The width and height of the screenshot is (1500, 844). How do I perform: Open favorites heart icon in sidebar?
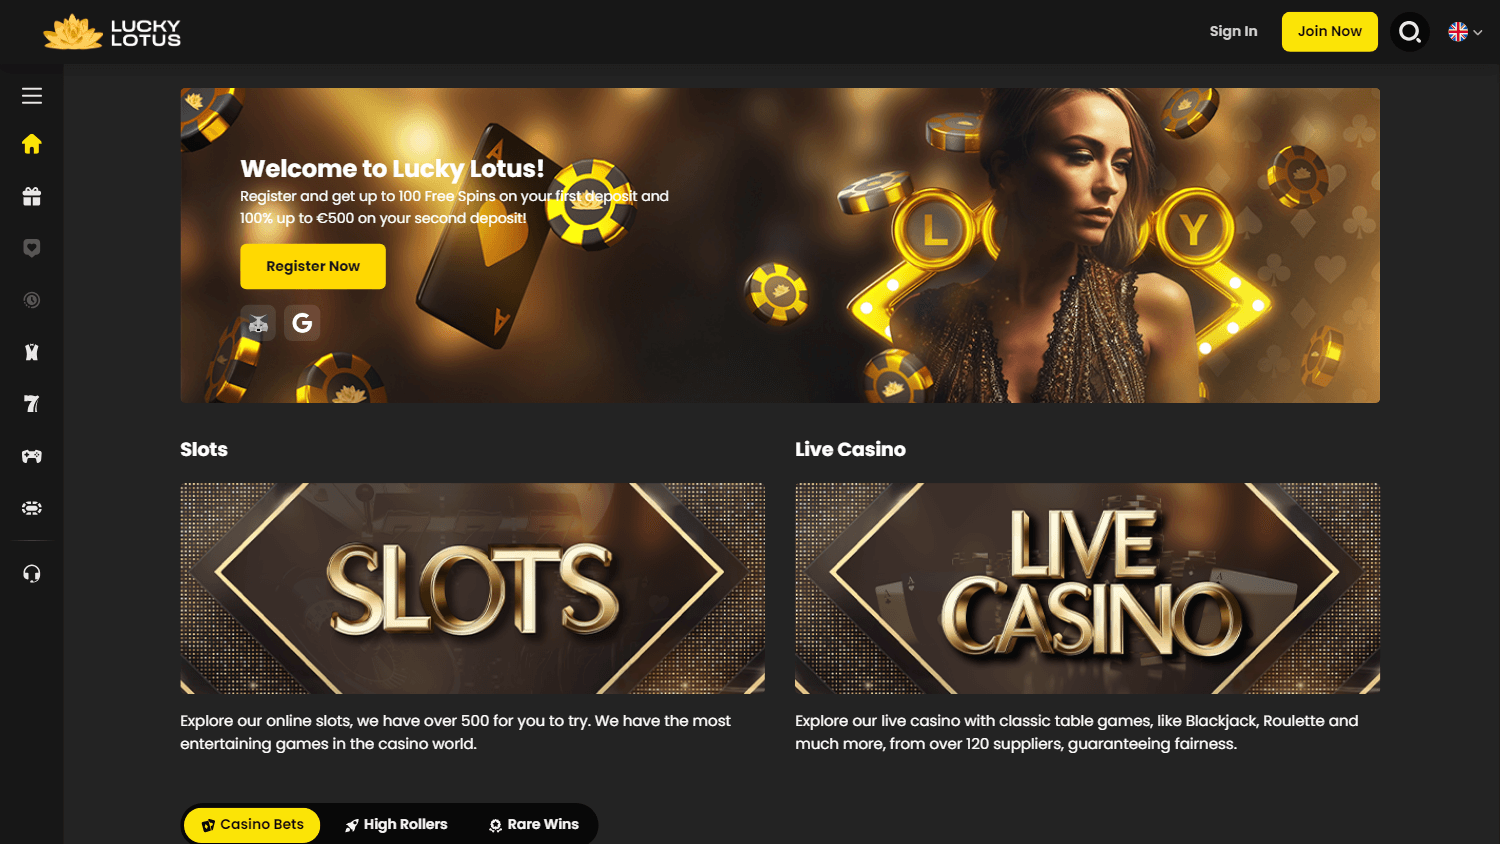click(32, 248)
